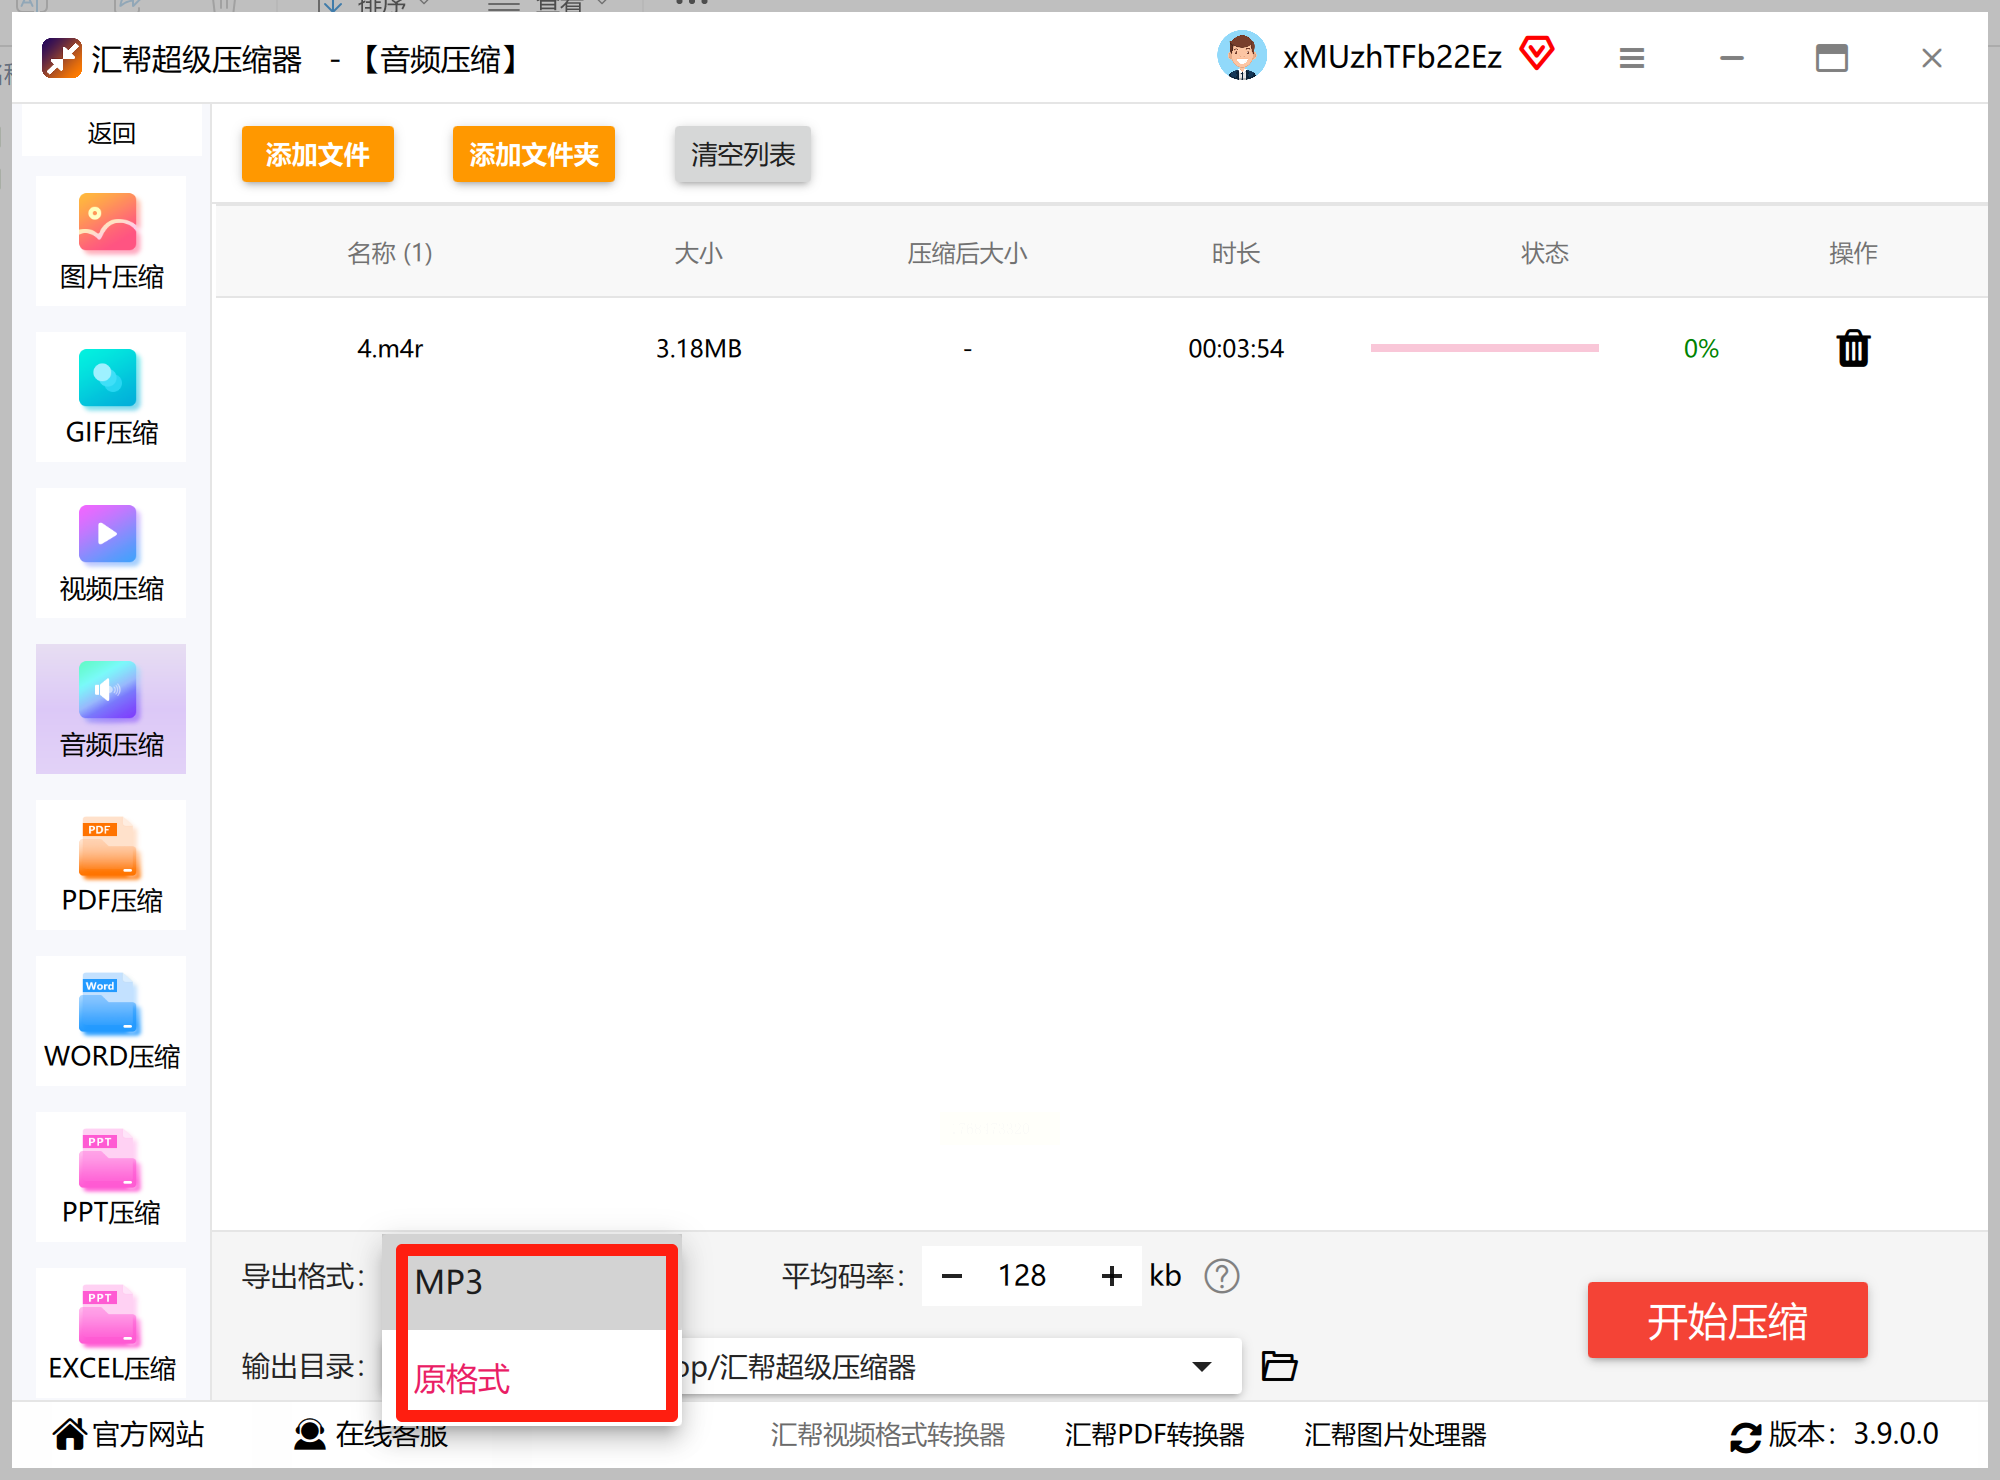Delete 4.m4r with the trash icon
The height and width of the screenshot is (1480, 2000).
pos(1853,349)
